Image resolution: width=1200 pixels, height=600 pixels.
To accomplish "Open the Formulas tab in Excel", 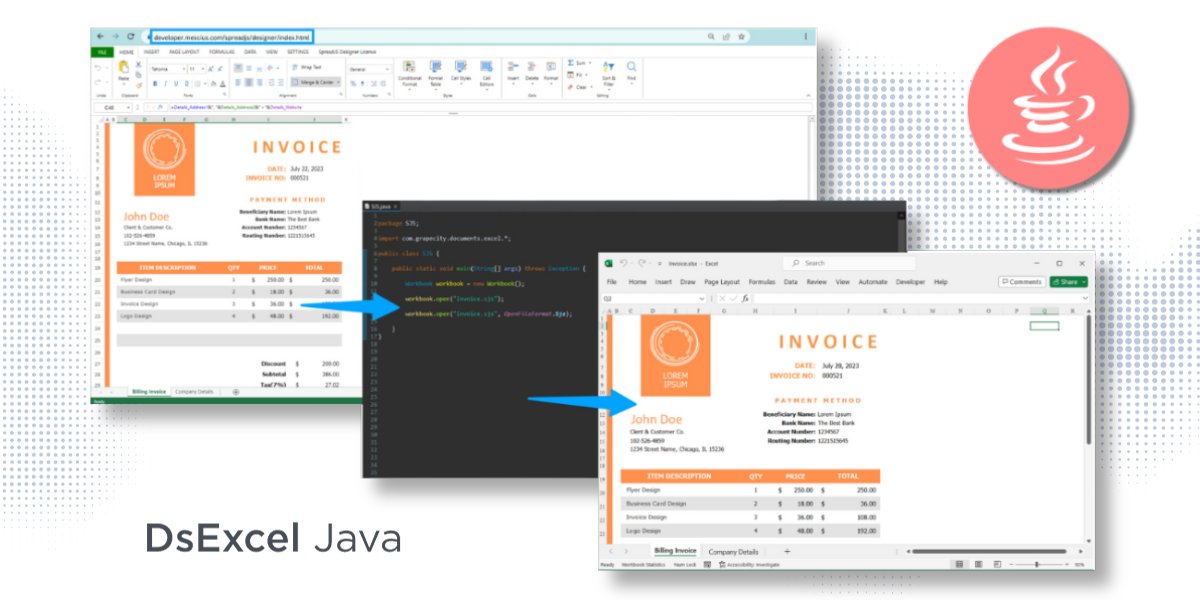I will click(762, 282).
